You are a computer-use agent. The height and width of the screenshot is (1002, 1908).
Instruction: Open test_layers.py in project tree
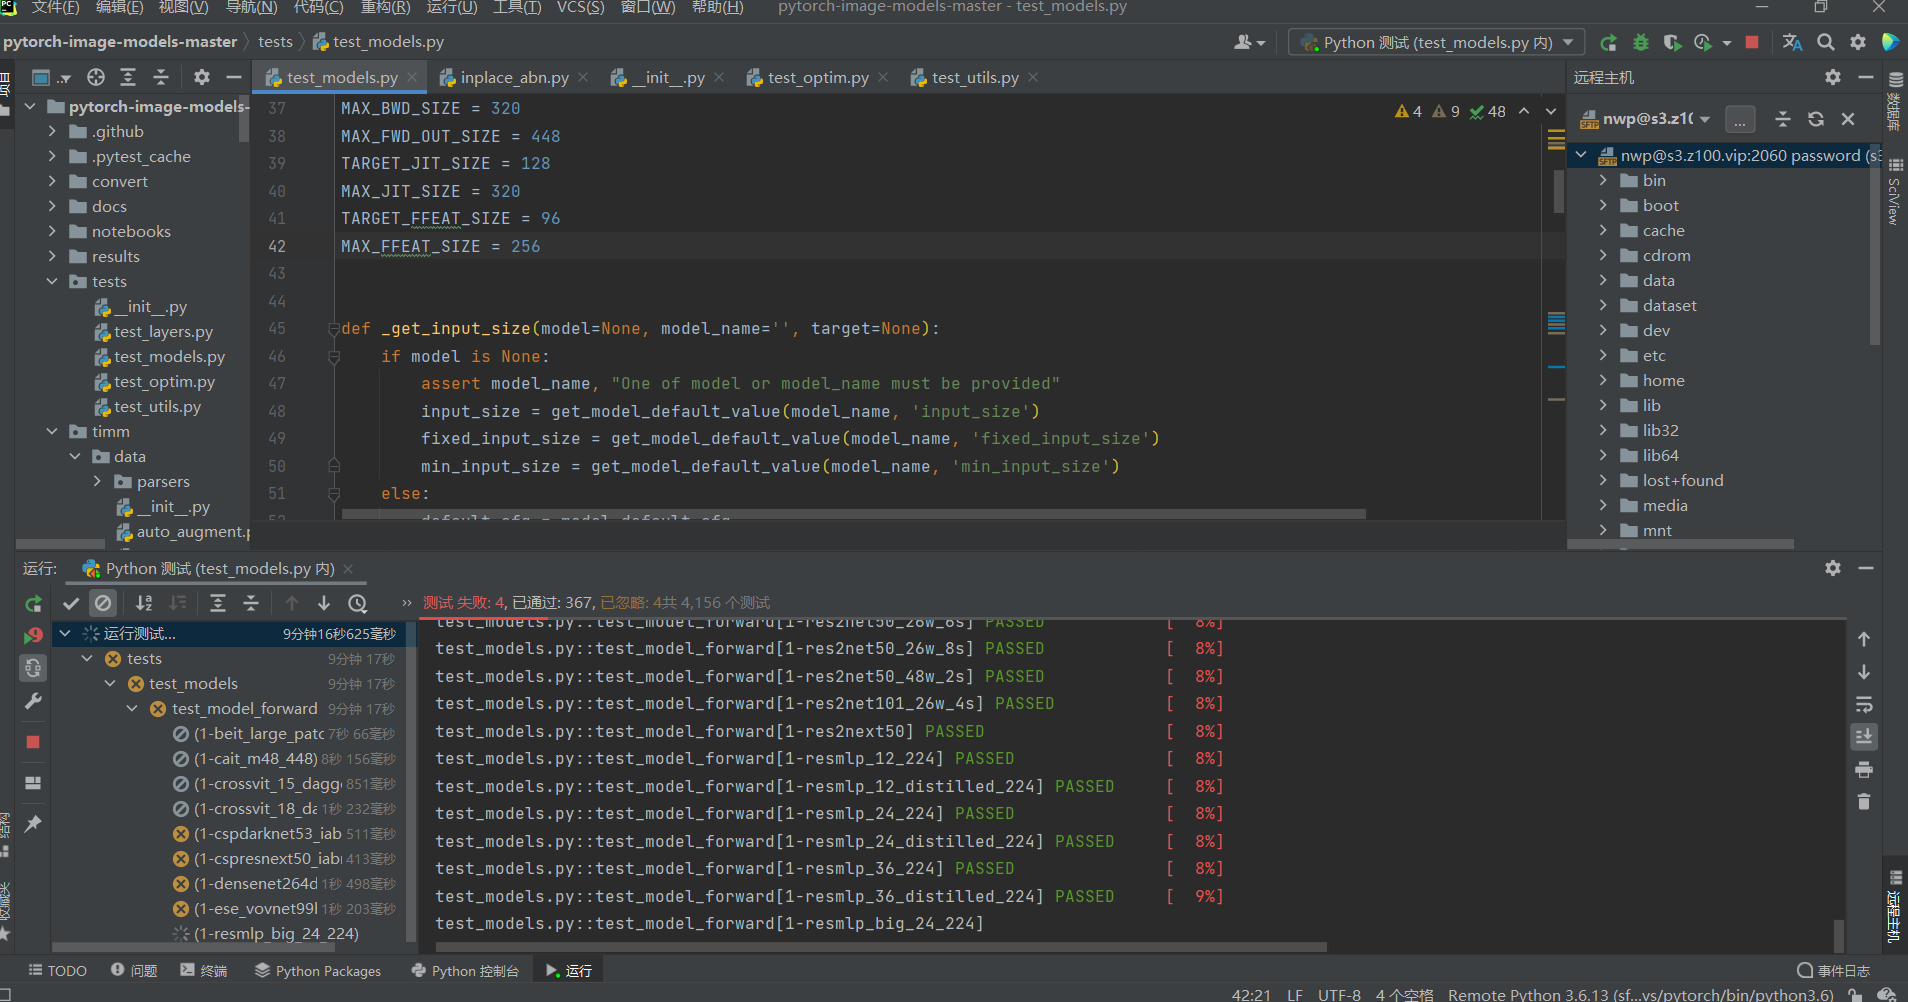click(x=163, y=332)
